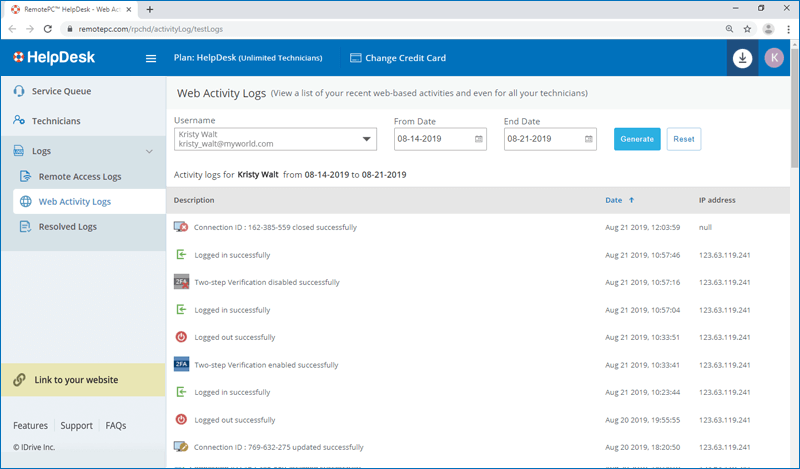Open the user profile avatar K
The image size is (800, 469).
(774, 58)
